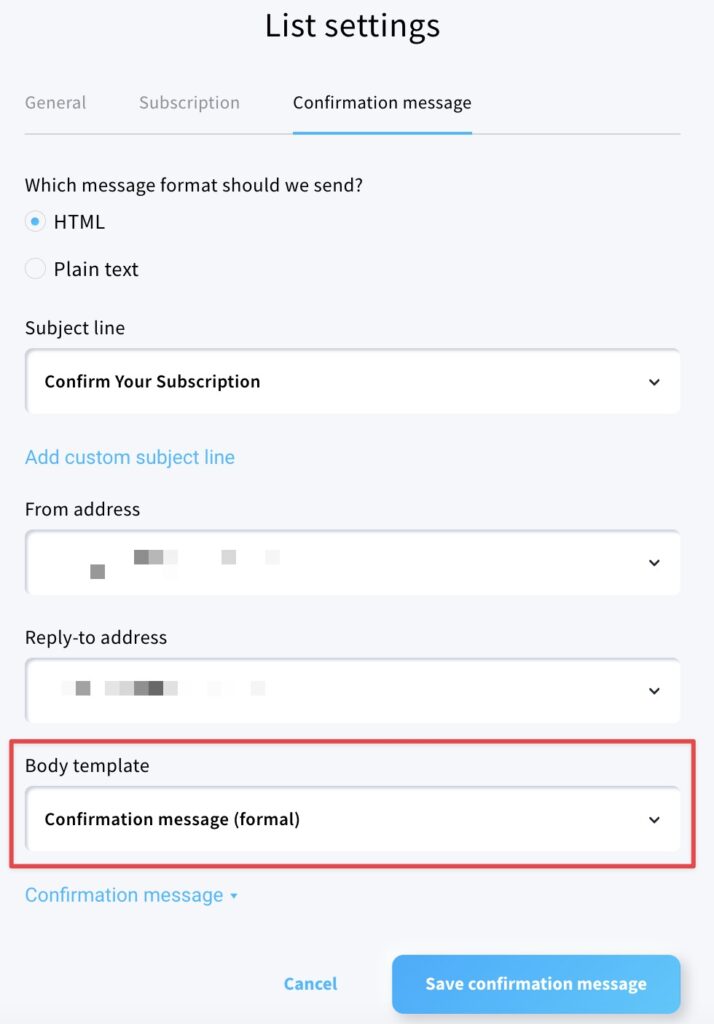
Task: Click the Body template chevron arrow
Action: pyautogui.click(x=655, y=819)
